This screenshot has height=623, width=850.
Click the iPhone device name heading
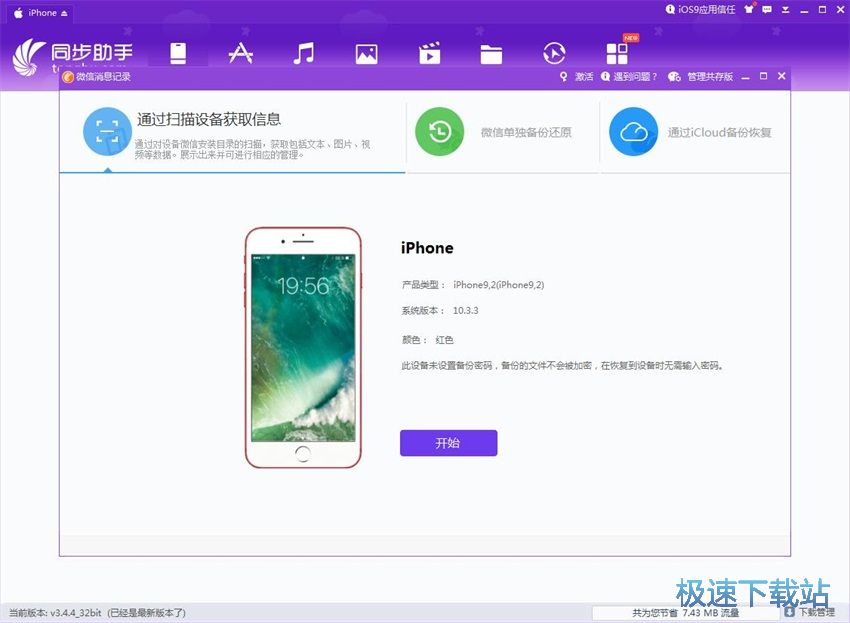(427, 248)
